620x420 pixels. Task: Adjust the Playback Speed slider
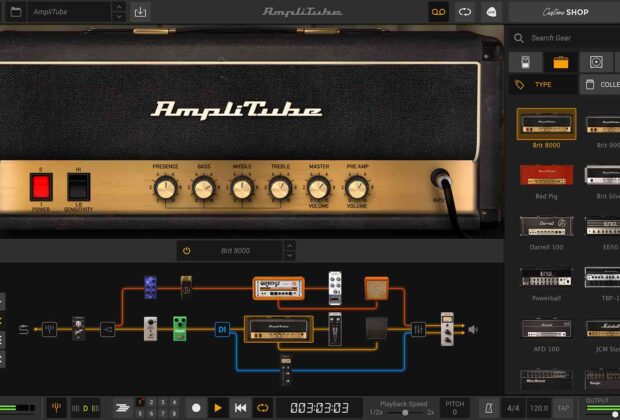point(404,412)
